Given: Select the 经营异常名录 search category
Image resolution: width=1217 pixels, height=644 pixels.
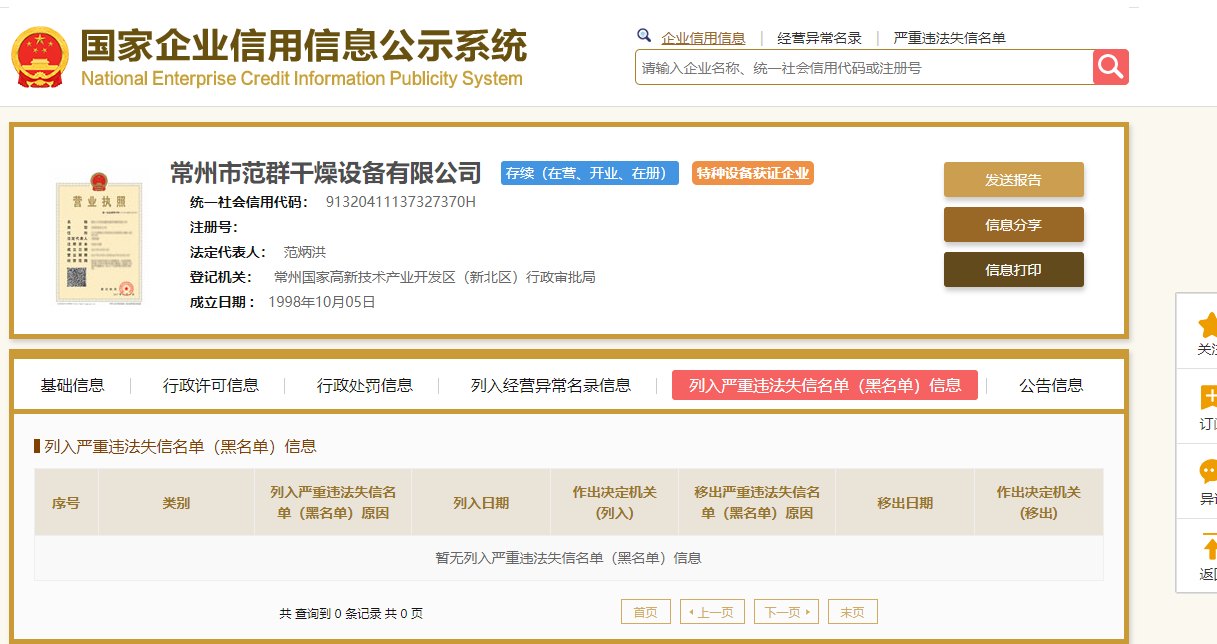Looking at the screenshot, I should (x=819, y=38).
